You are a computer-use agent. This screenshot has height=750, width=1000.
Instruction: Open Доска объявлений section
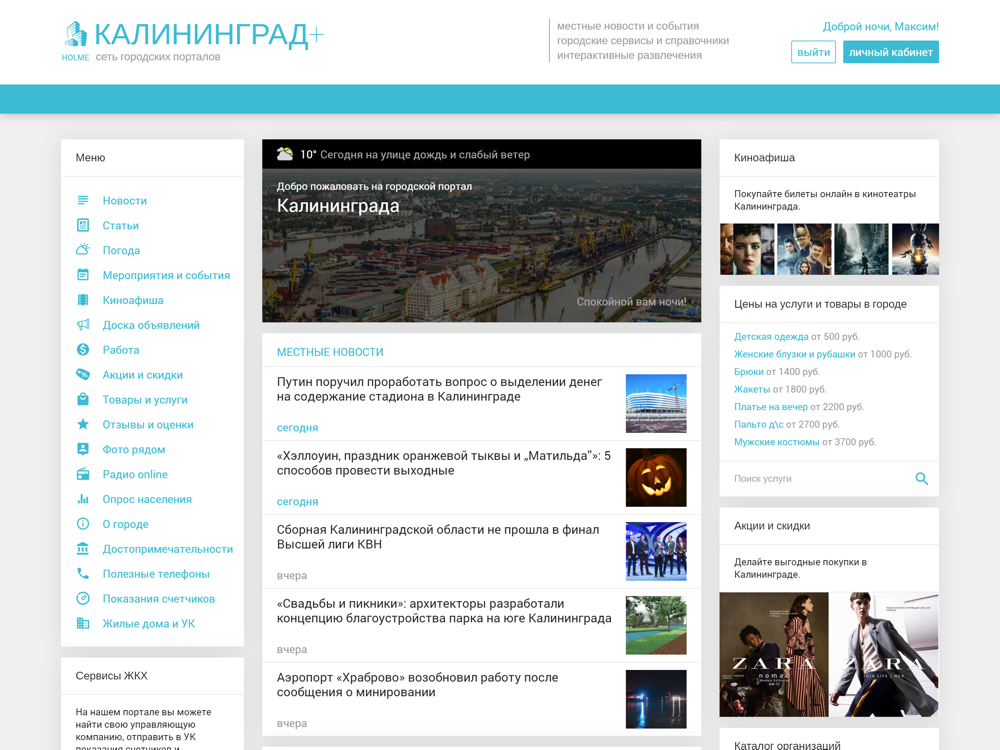pos(151,325)
